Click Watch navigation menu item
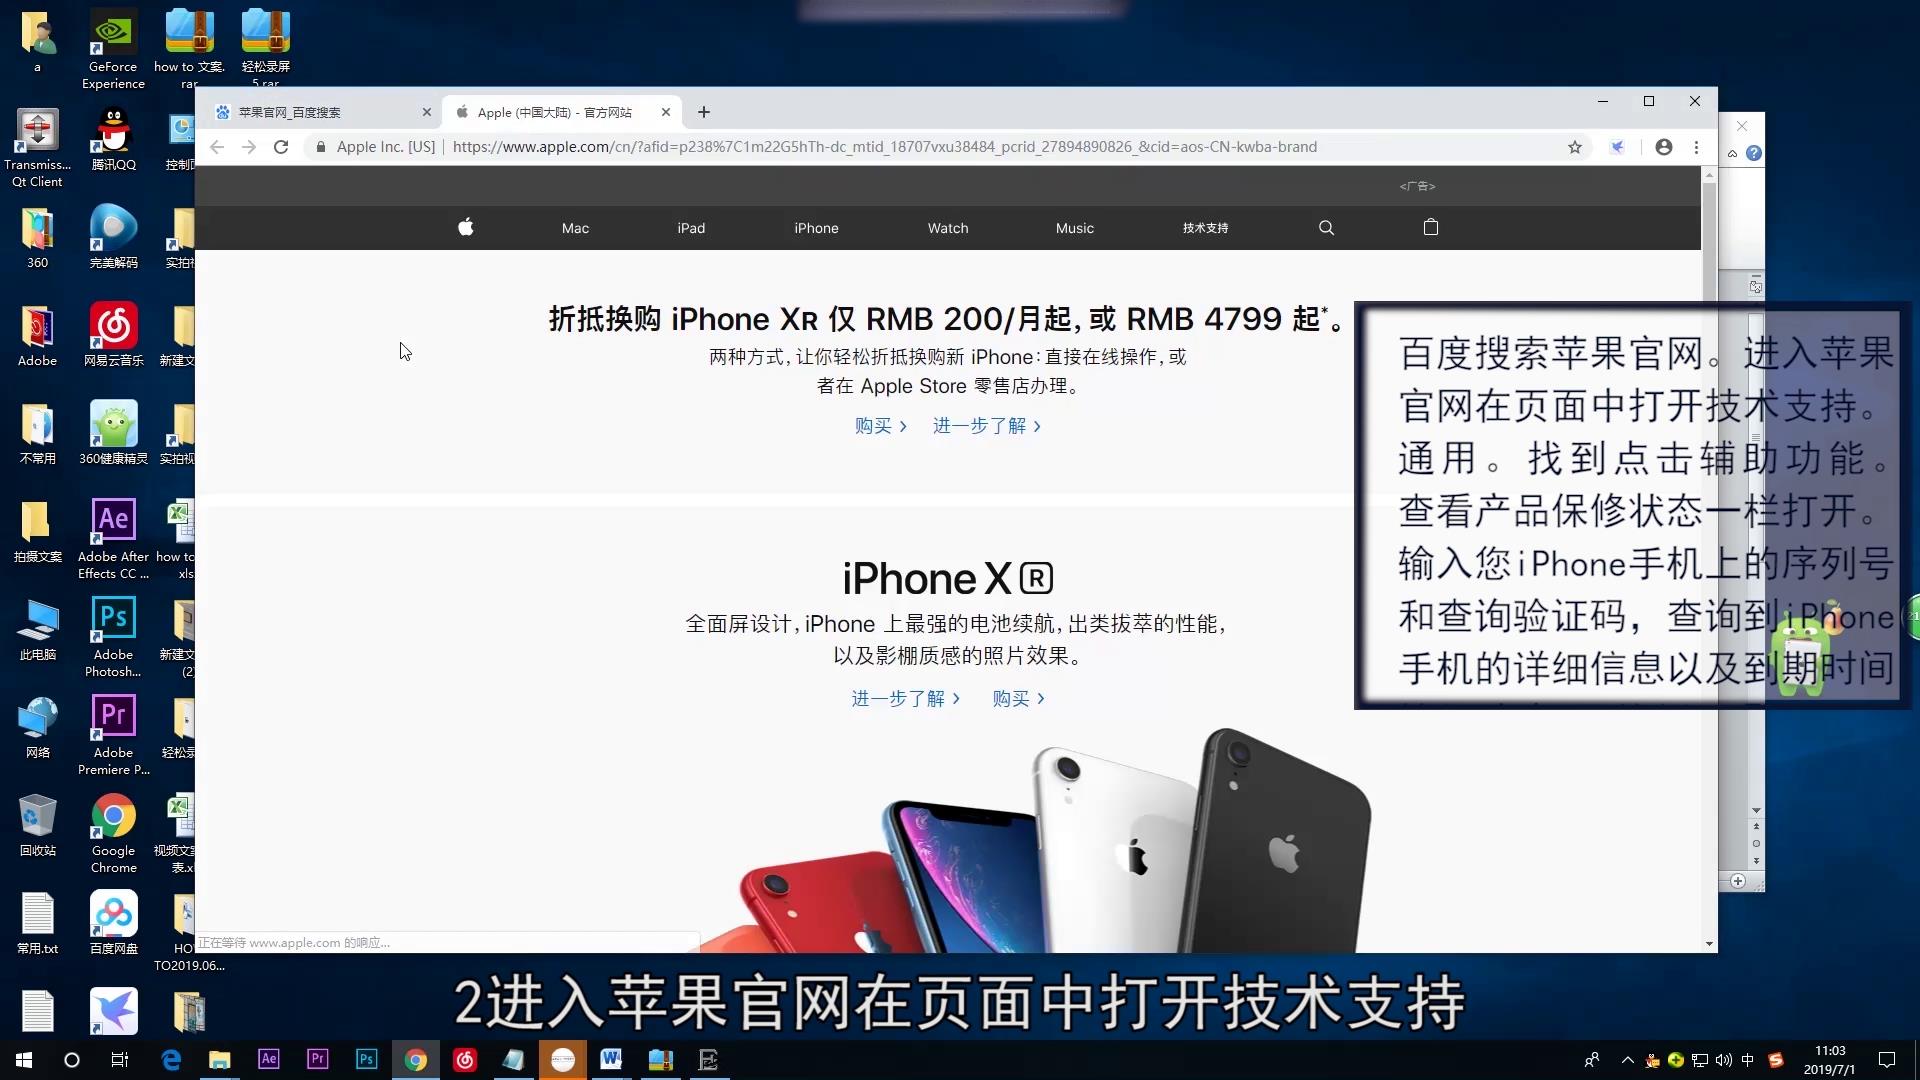The image size is (1920, 1080). pyautogui.click(x=947, y=228)
